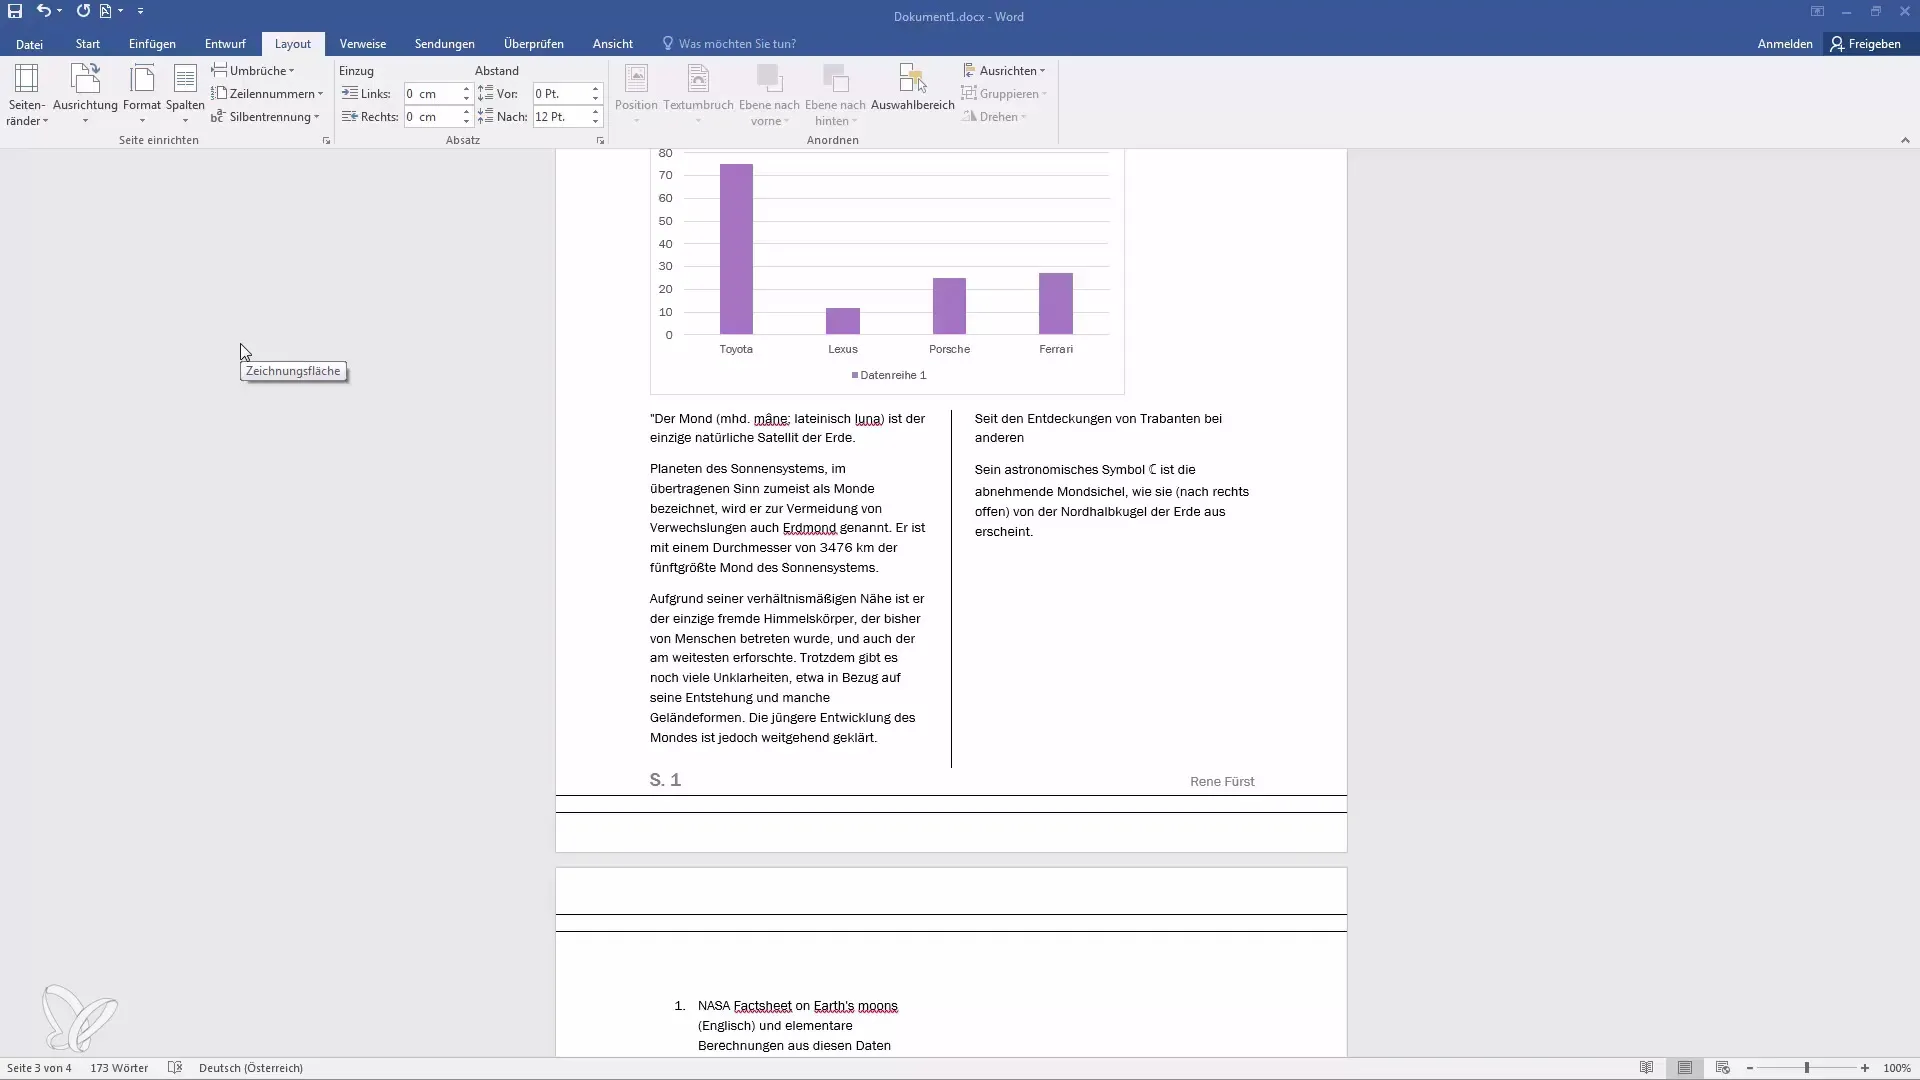Viewport: 1920px width, 1080px height.
Task: Open Seite einrichten dialog launcher
Action: click(326, 141)
